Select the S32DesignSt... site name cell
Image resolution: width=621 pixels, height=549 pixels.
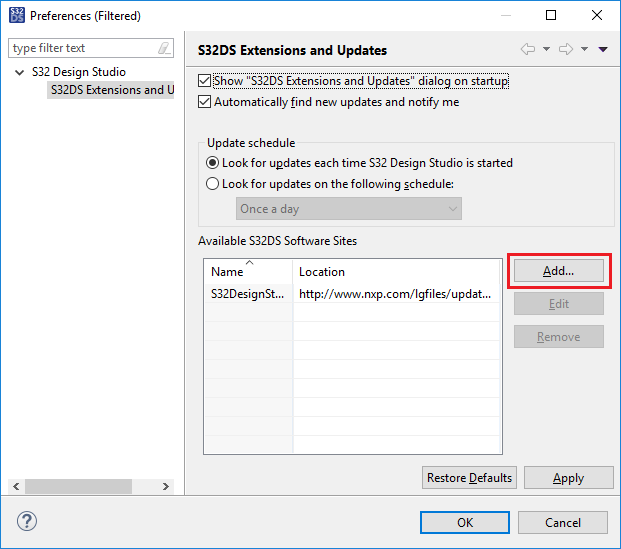click(248, 294)
